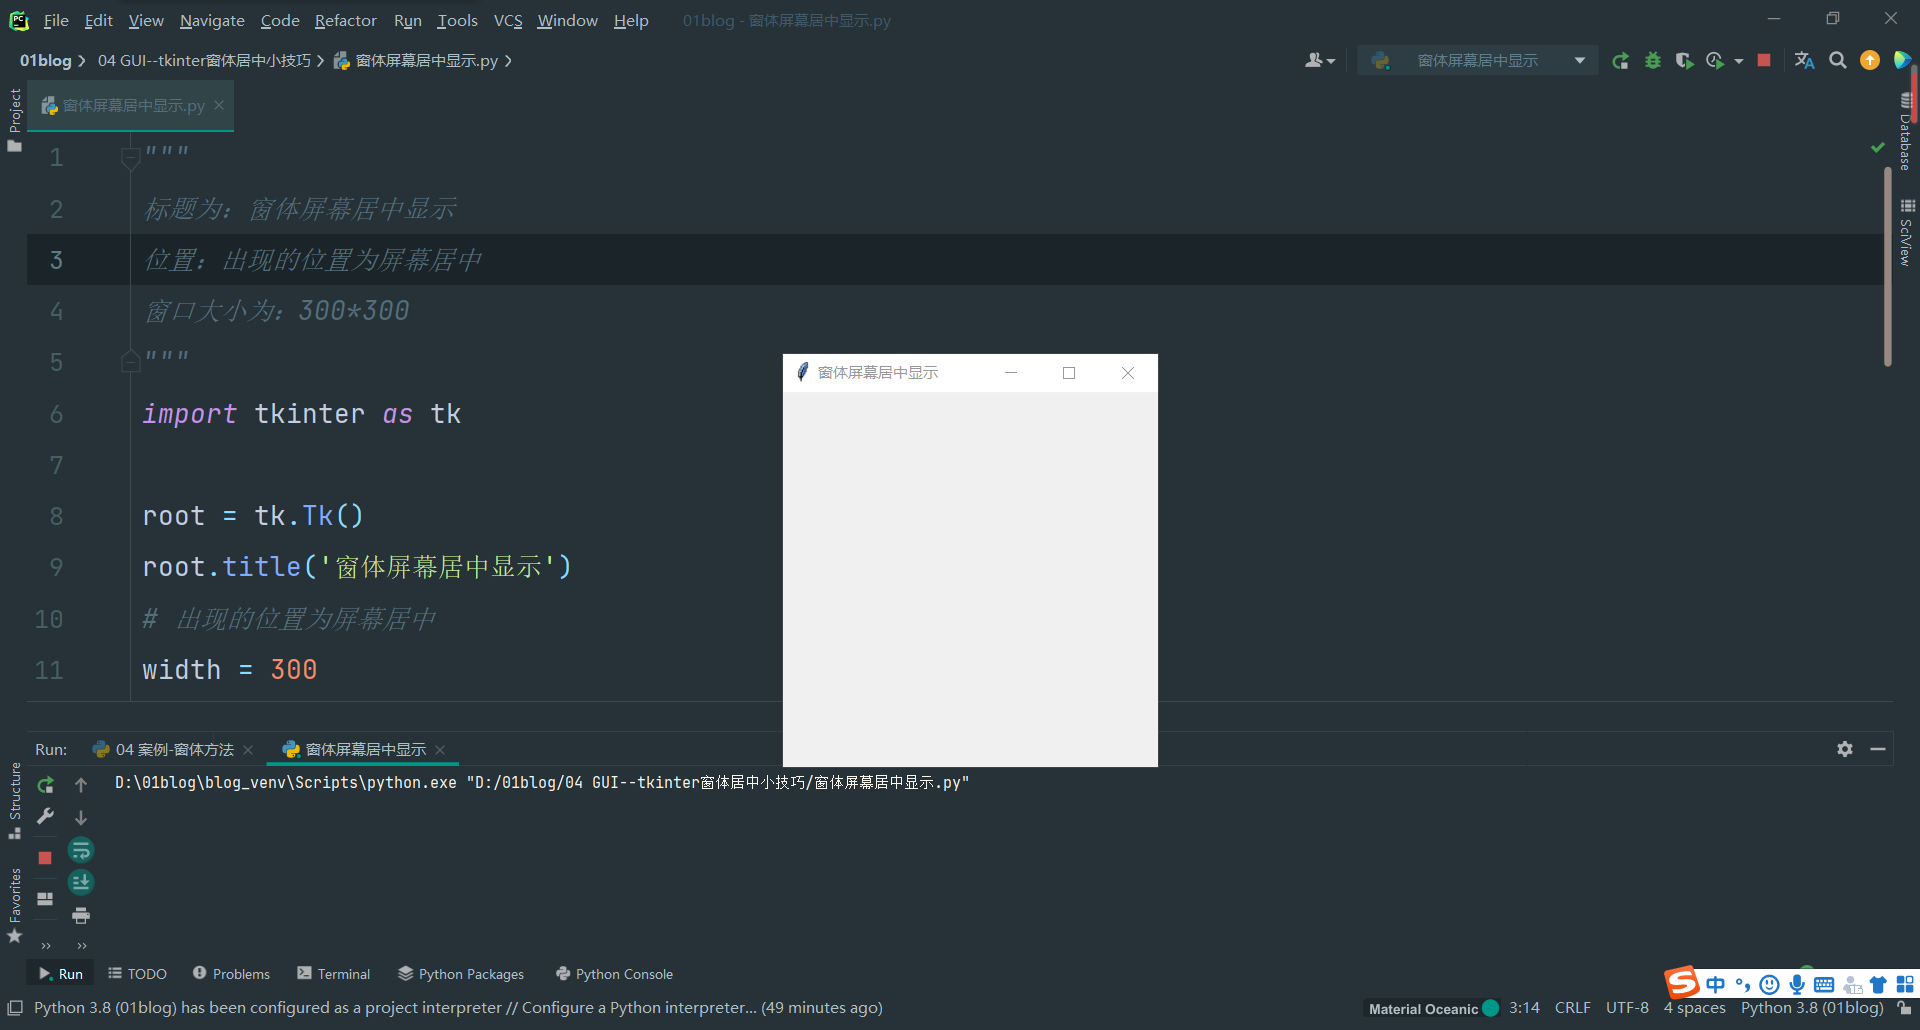Viewport: 1920px width, 1030px height.
Task: Click the Material Oceanic theme indicator
Action: (1432, 1008)
